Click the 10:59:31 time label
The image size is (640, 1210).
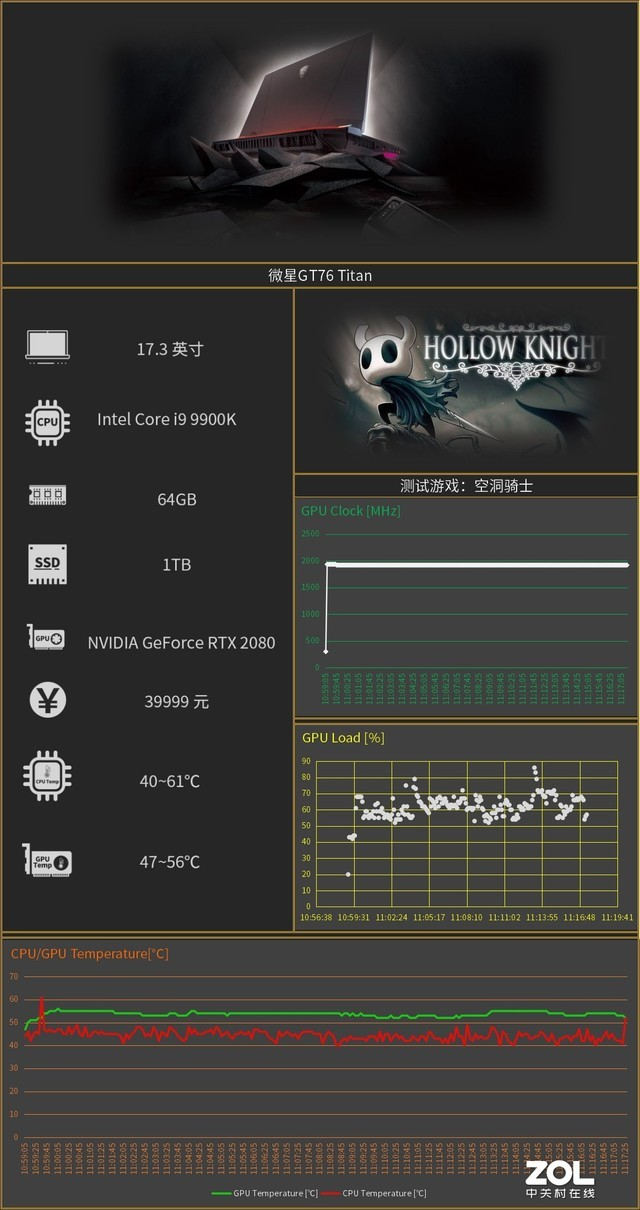pos(353,916)
